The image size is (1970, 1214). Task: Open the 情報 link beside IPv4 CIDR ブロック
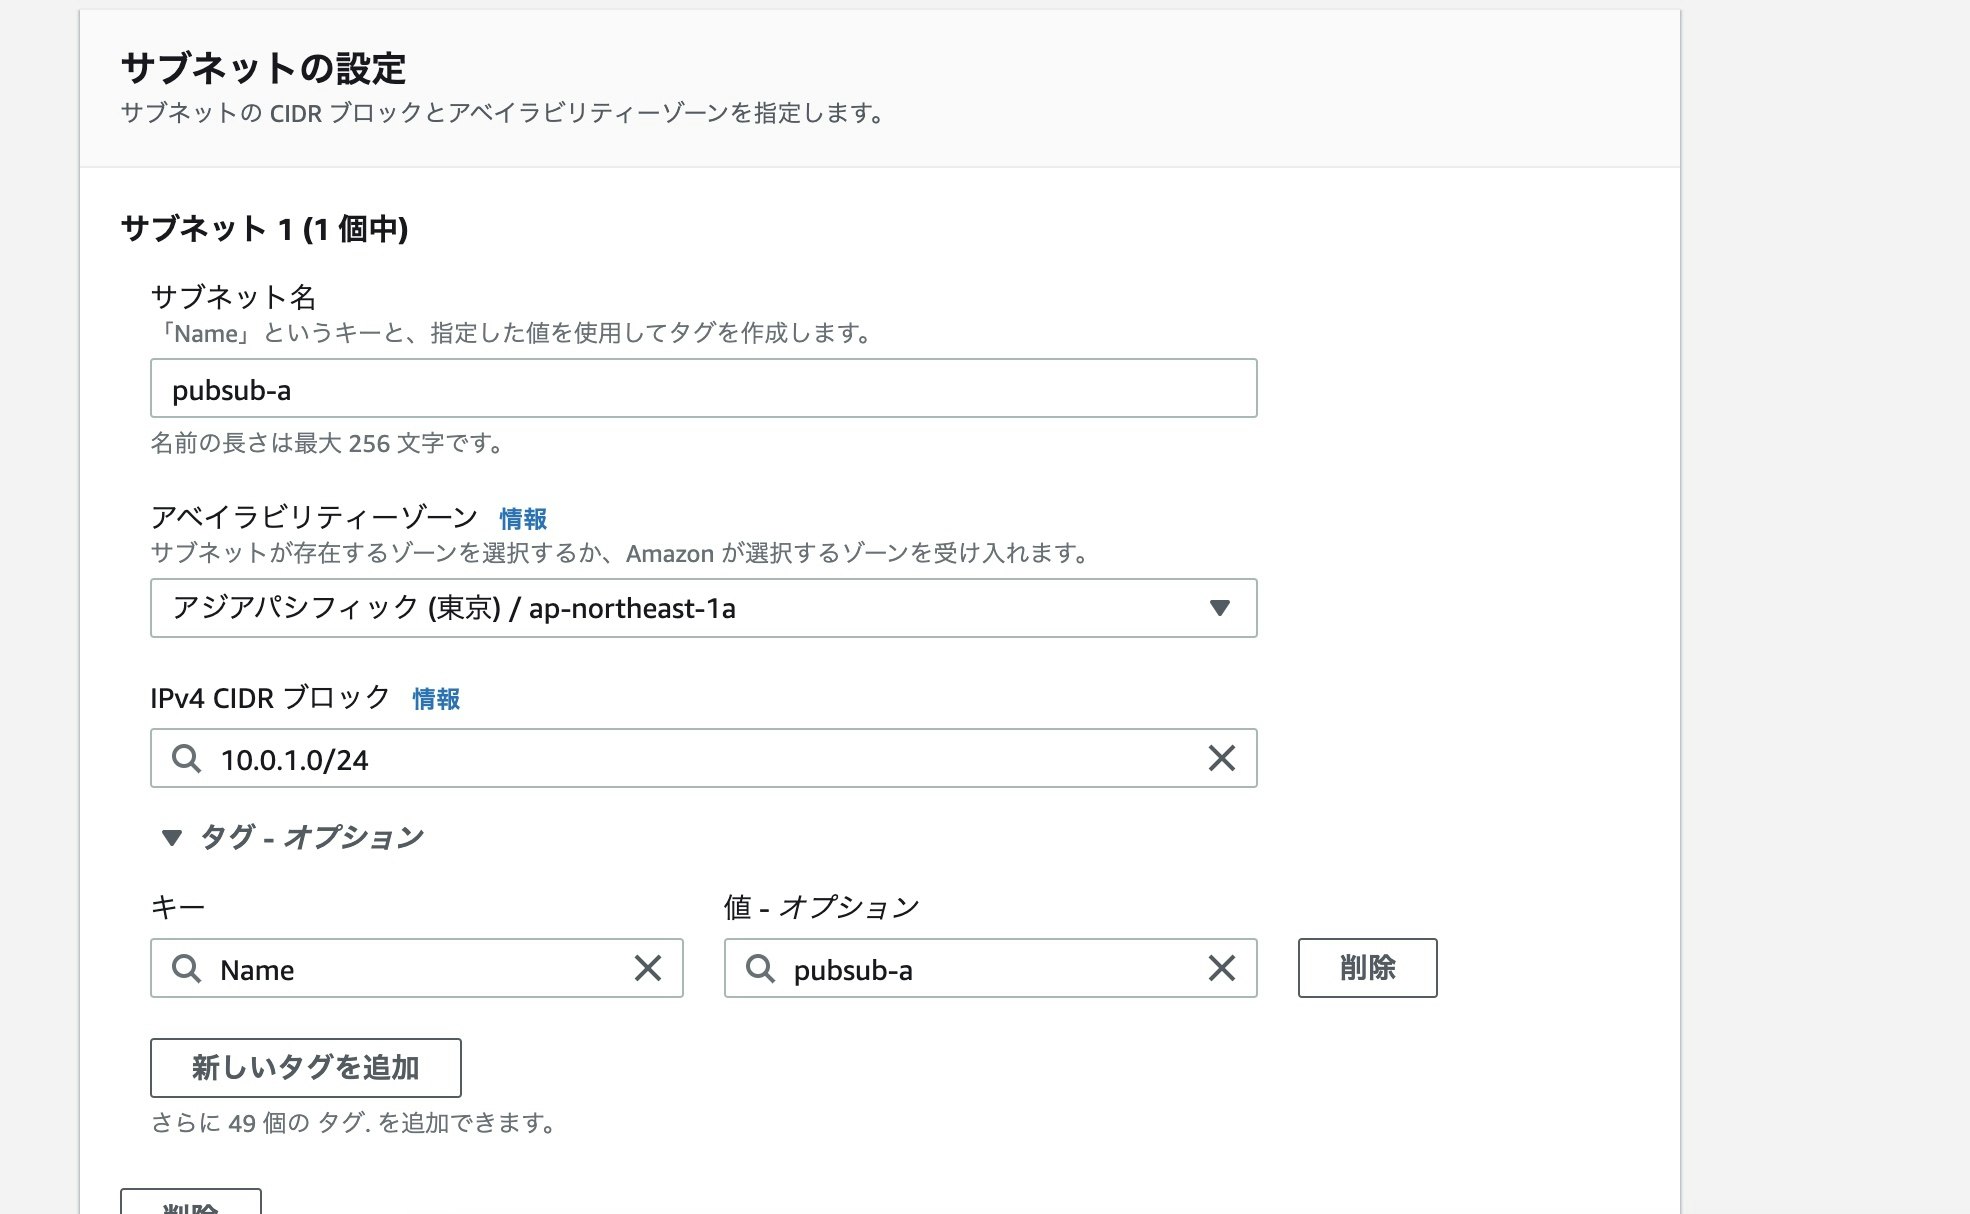tap(436, 699)
